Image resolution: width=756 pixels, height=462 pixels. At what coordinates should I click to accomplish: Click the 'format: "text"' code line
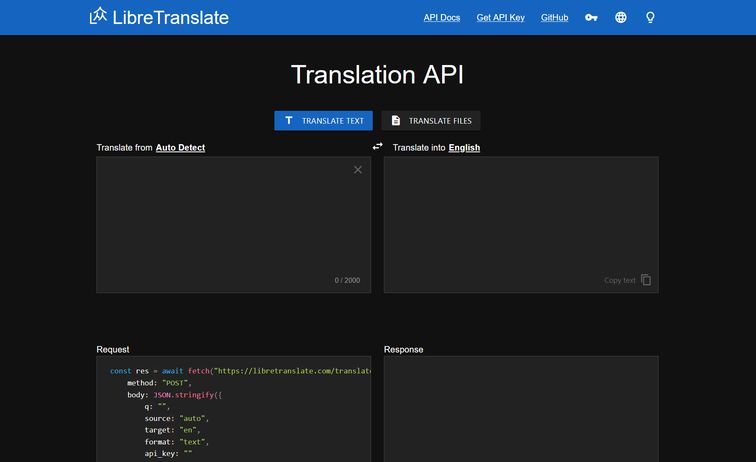[176, 442]
